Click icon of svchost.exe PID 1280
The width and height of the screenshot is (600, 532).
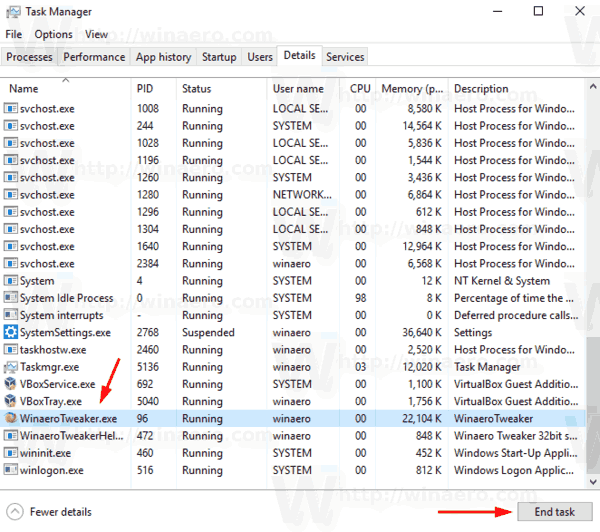pyautogui.click(x=10, y=194)
